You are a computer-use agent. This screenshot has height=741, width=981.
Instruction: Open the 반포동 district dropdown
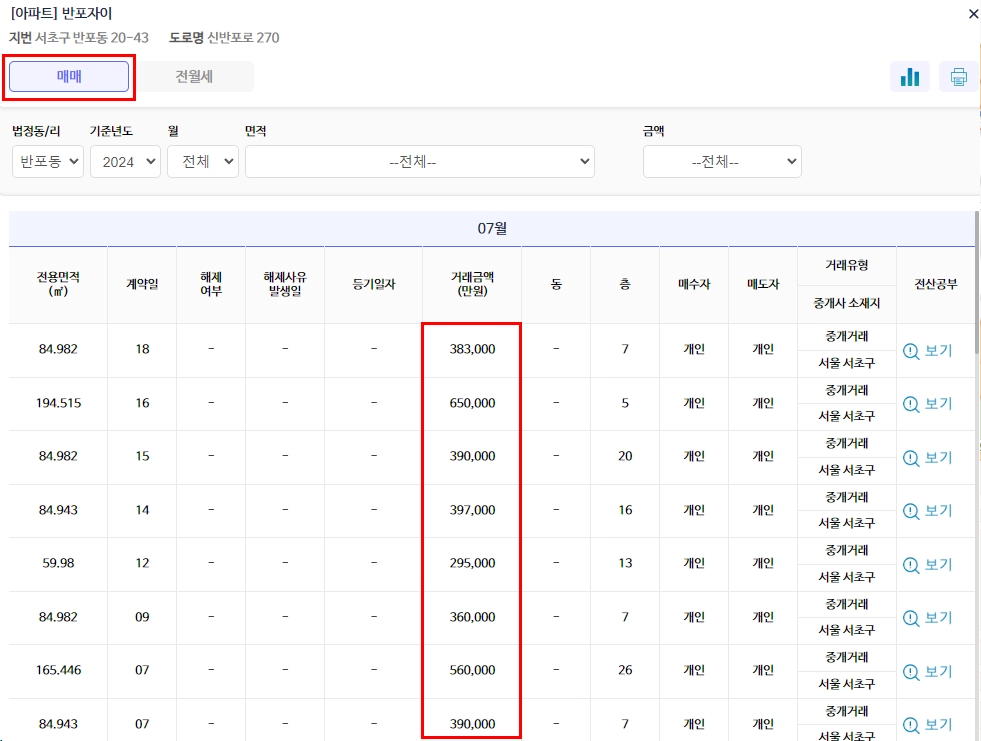[46, 160]
